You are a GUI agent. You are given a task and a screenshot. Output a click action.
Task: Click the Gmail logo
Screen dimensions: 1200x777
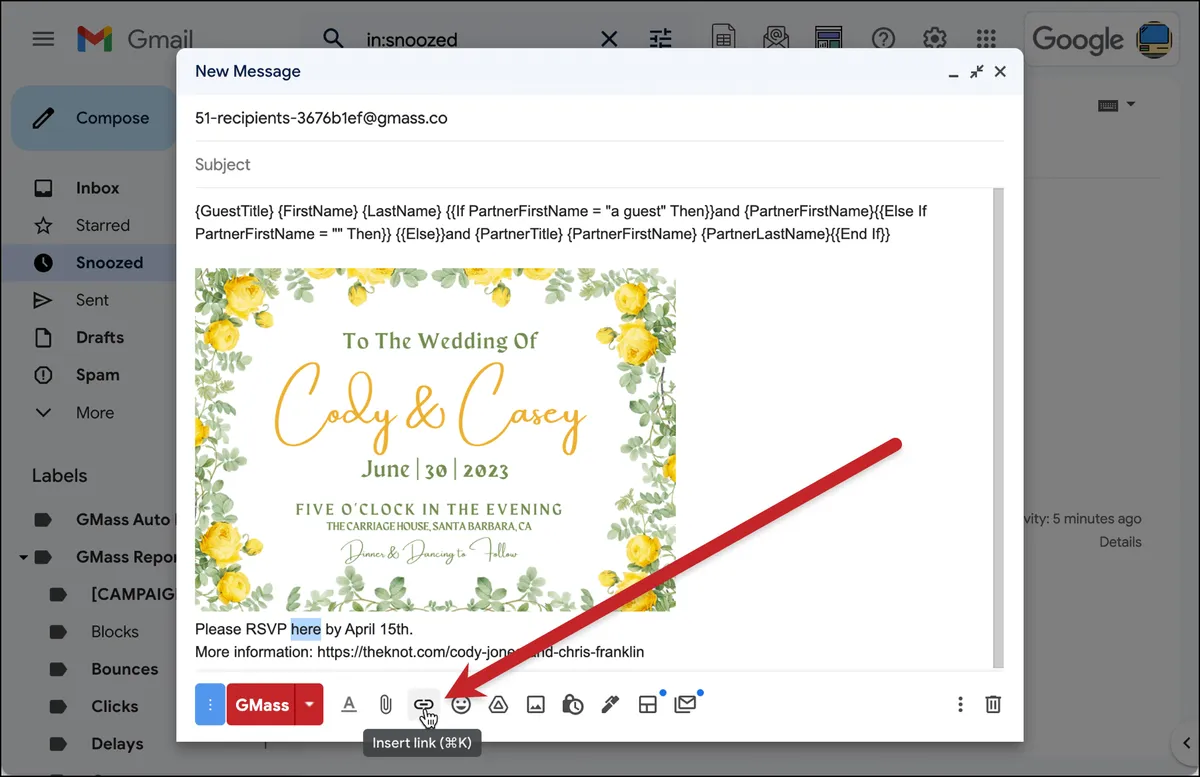[x=134, y=39]
